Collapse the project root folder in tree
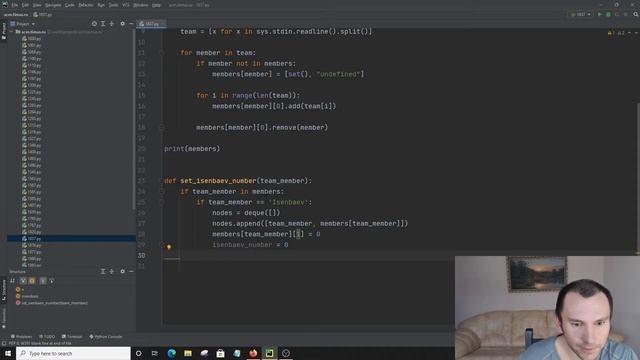Image resolution: width=640 pixels, height=360 pixels. [11, 32]
